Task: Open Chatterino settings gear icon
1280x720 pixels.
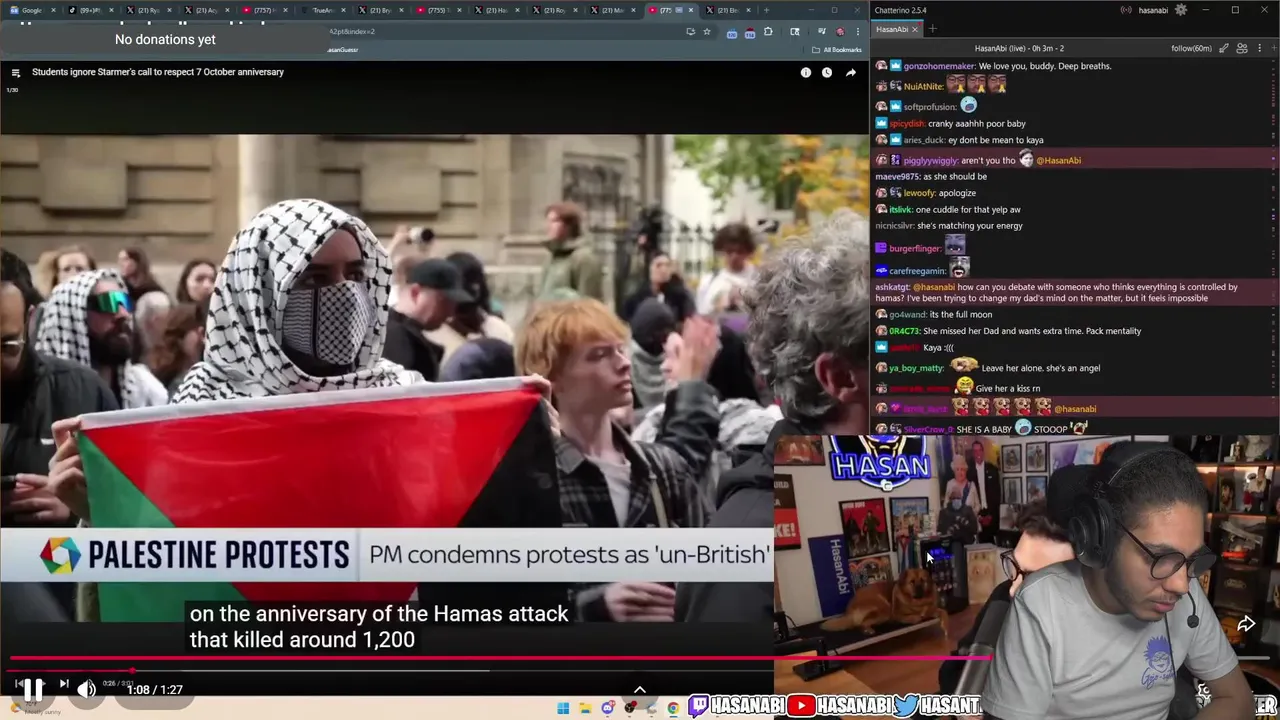Action: coord(1181,10)
